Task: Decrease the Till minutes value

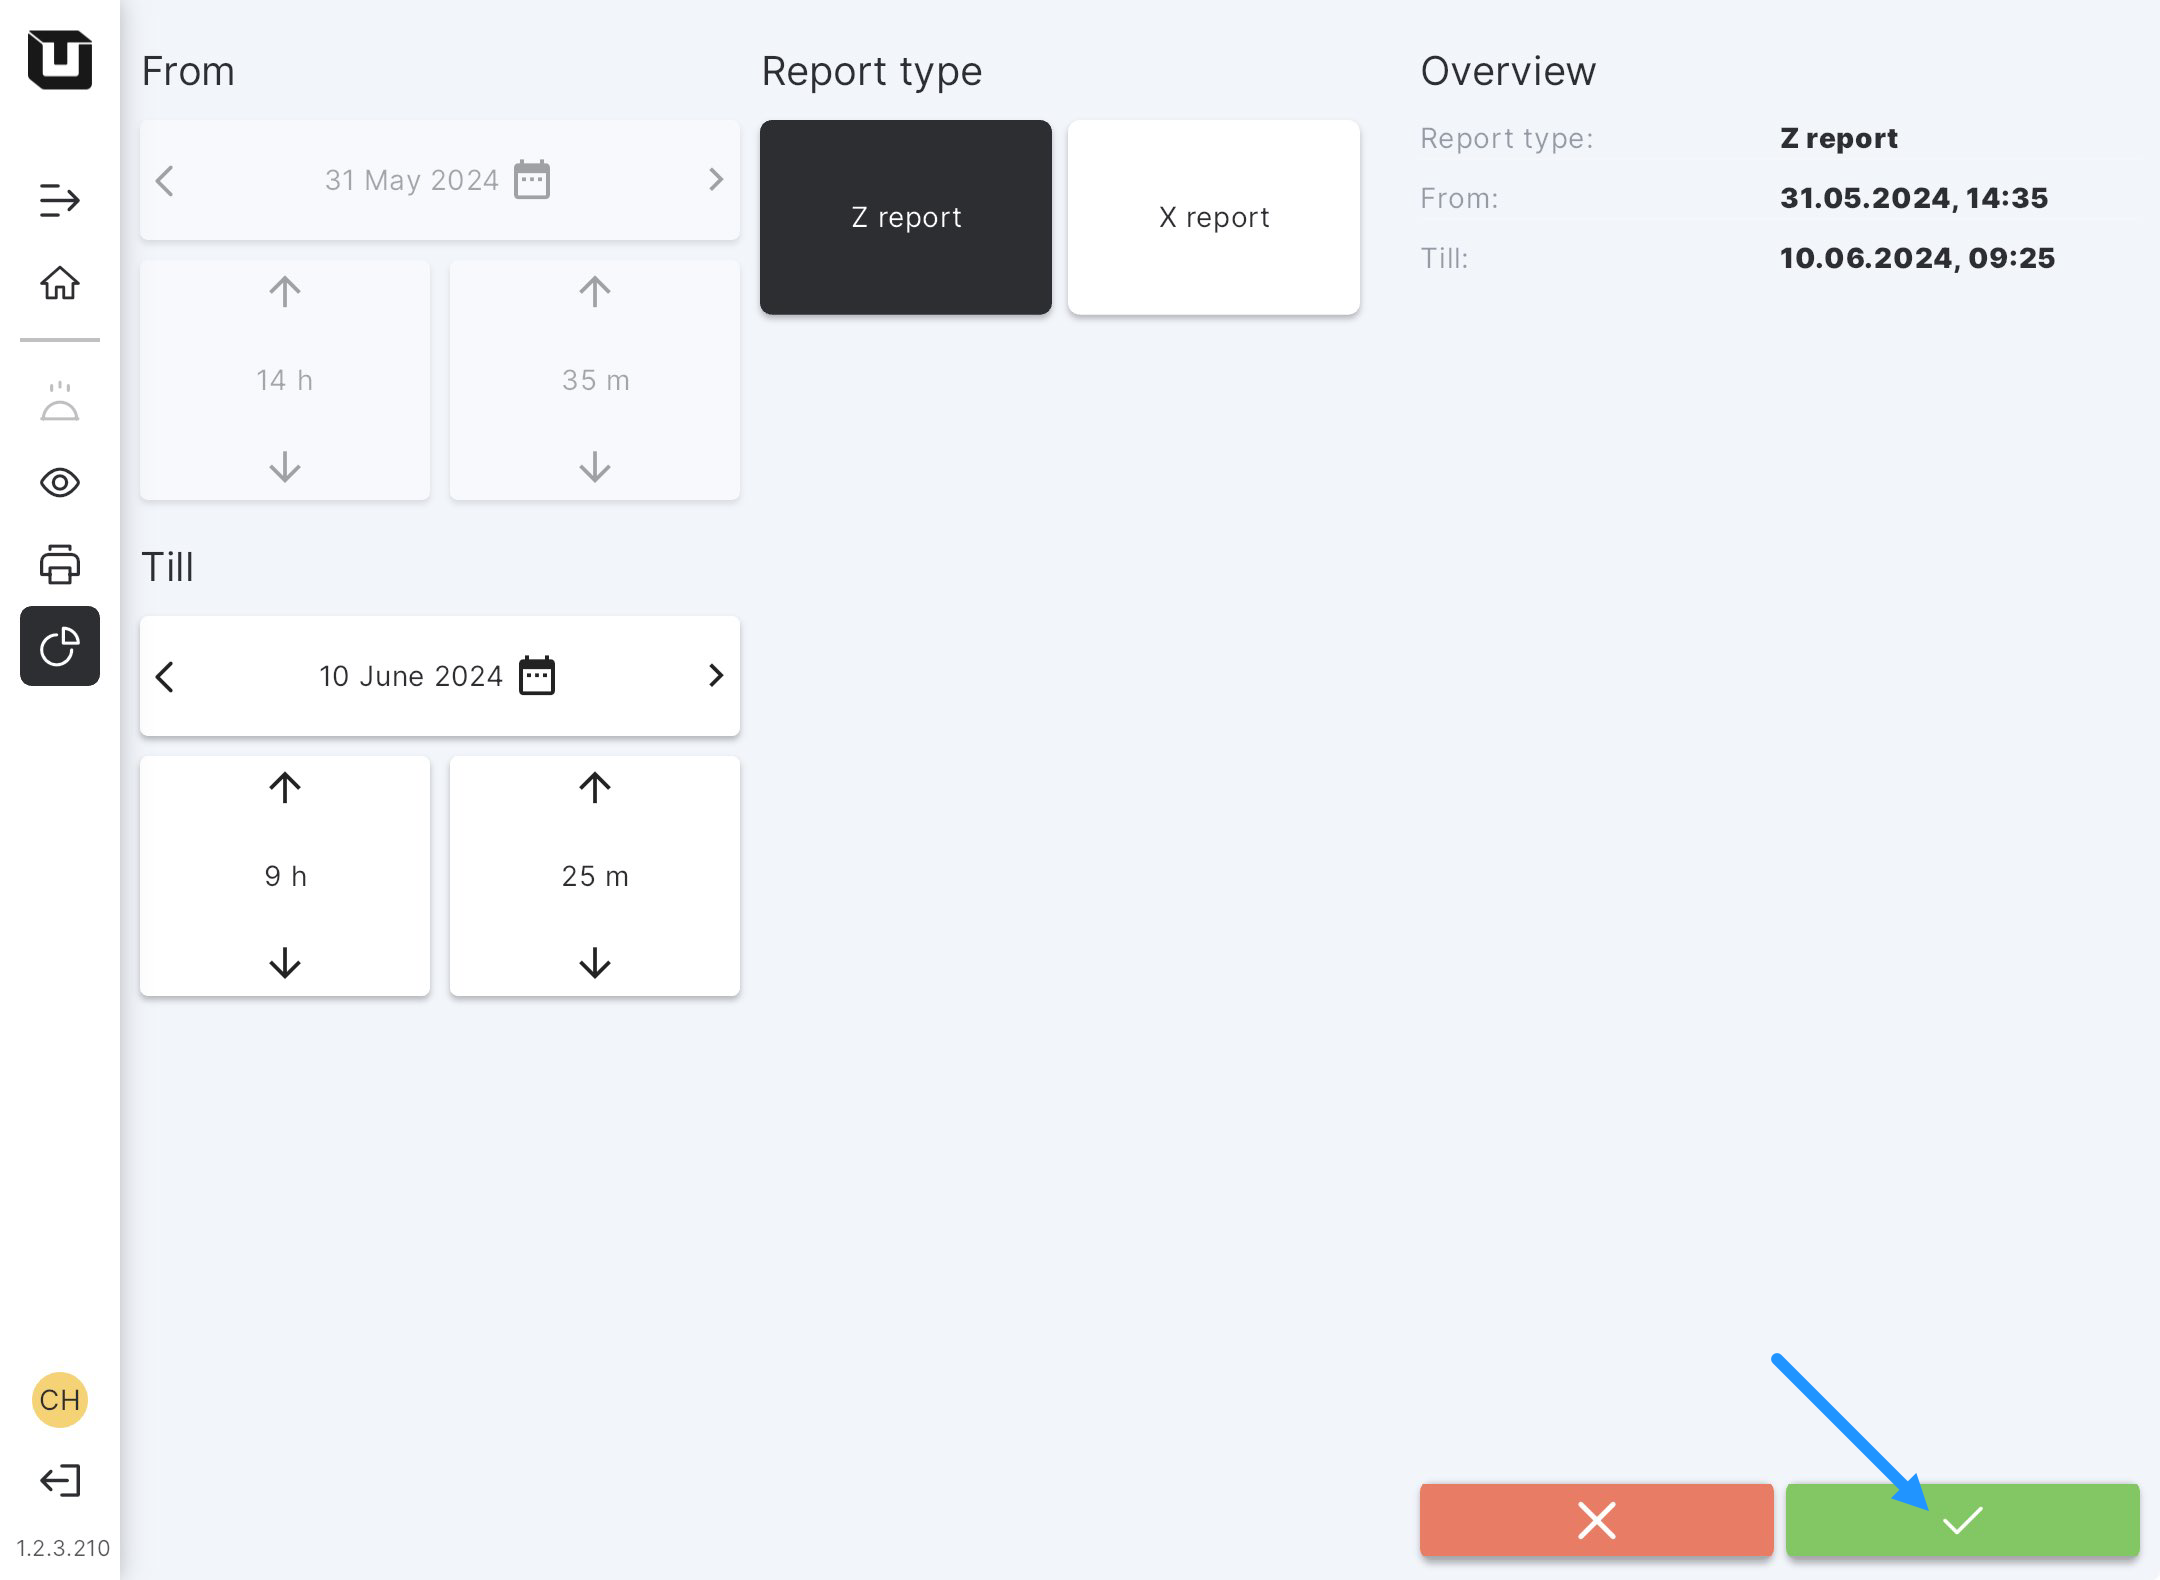Action: pos(595,963)
